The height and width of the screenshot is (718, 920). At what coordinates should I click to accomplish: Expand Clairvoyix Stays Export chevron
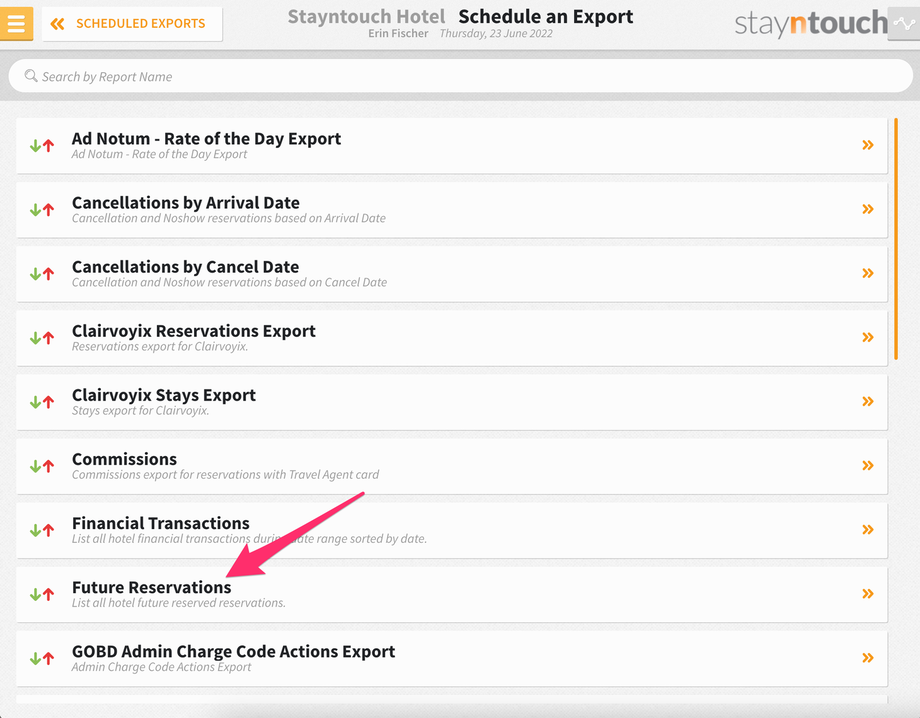click(868, 401)
